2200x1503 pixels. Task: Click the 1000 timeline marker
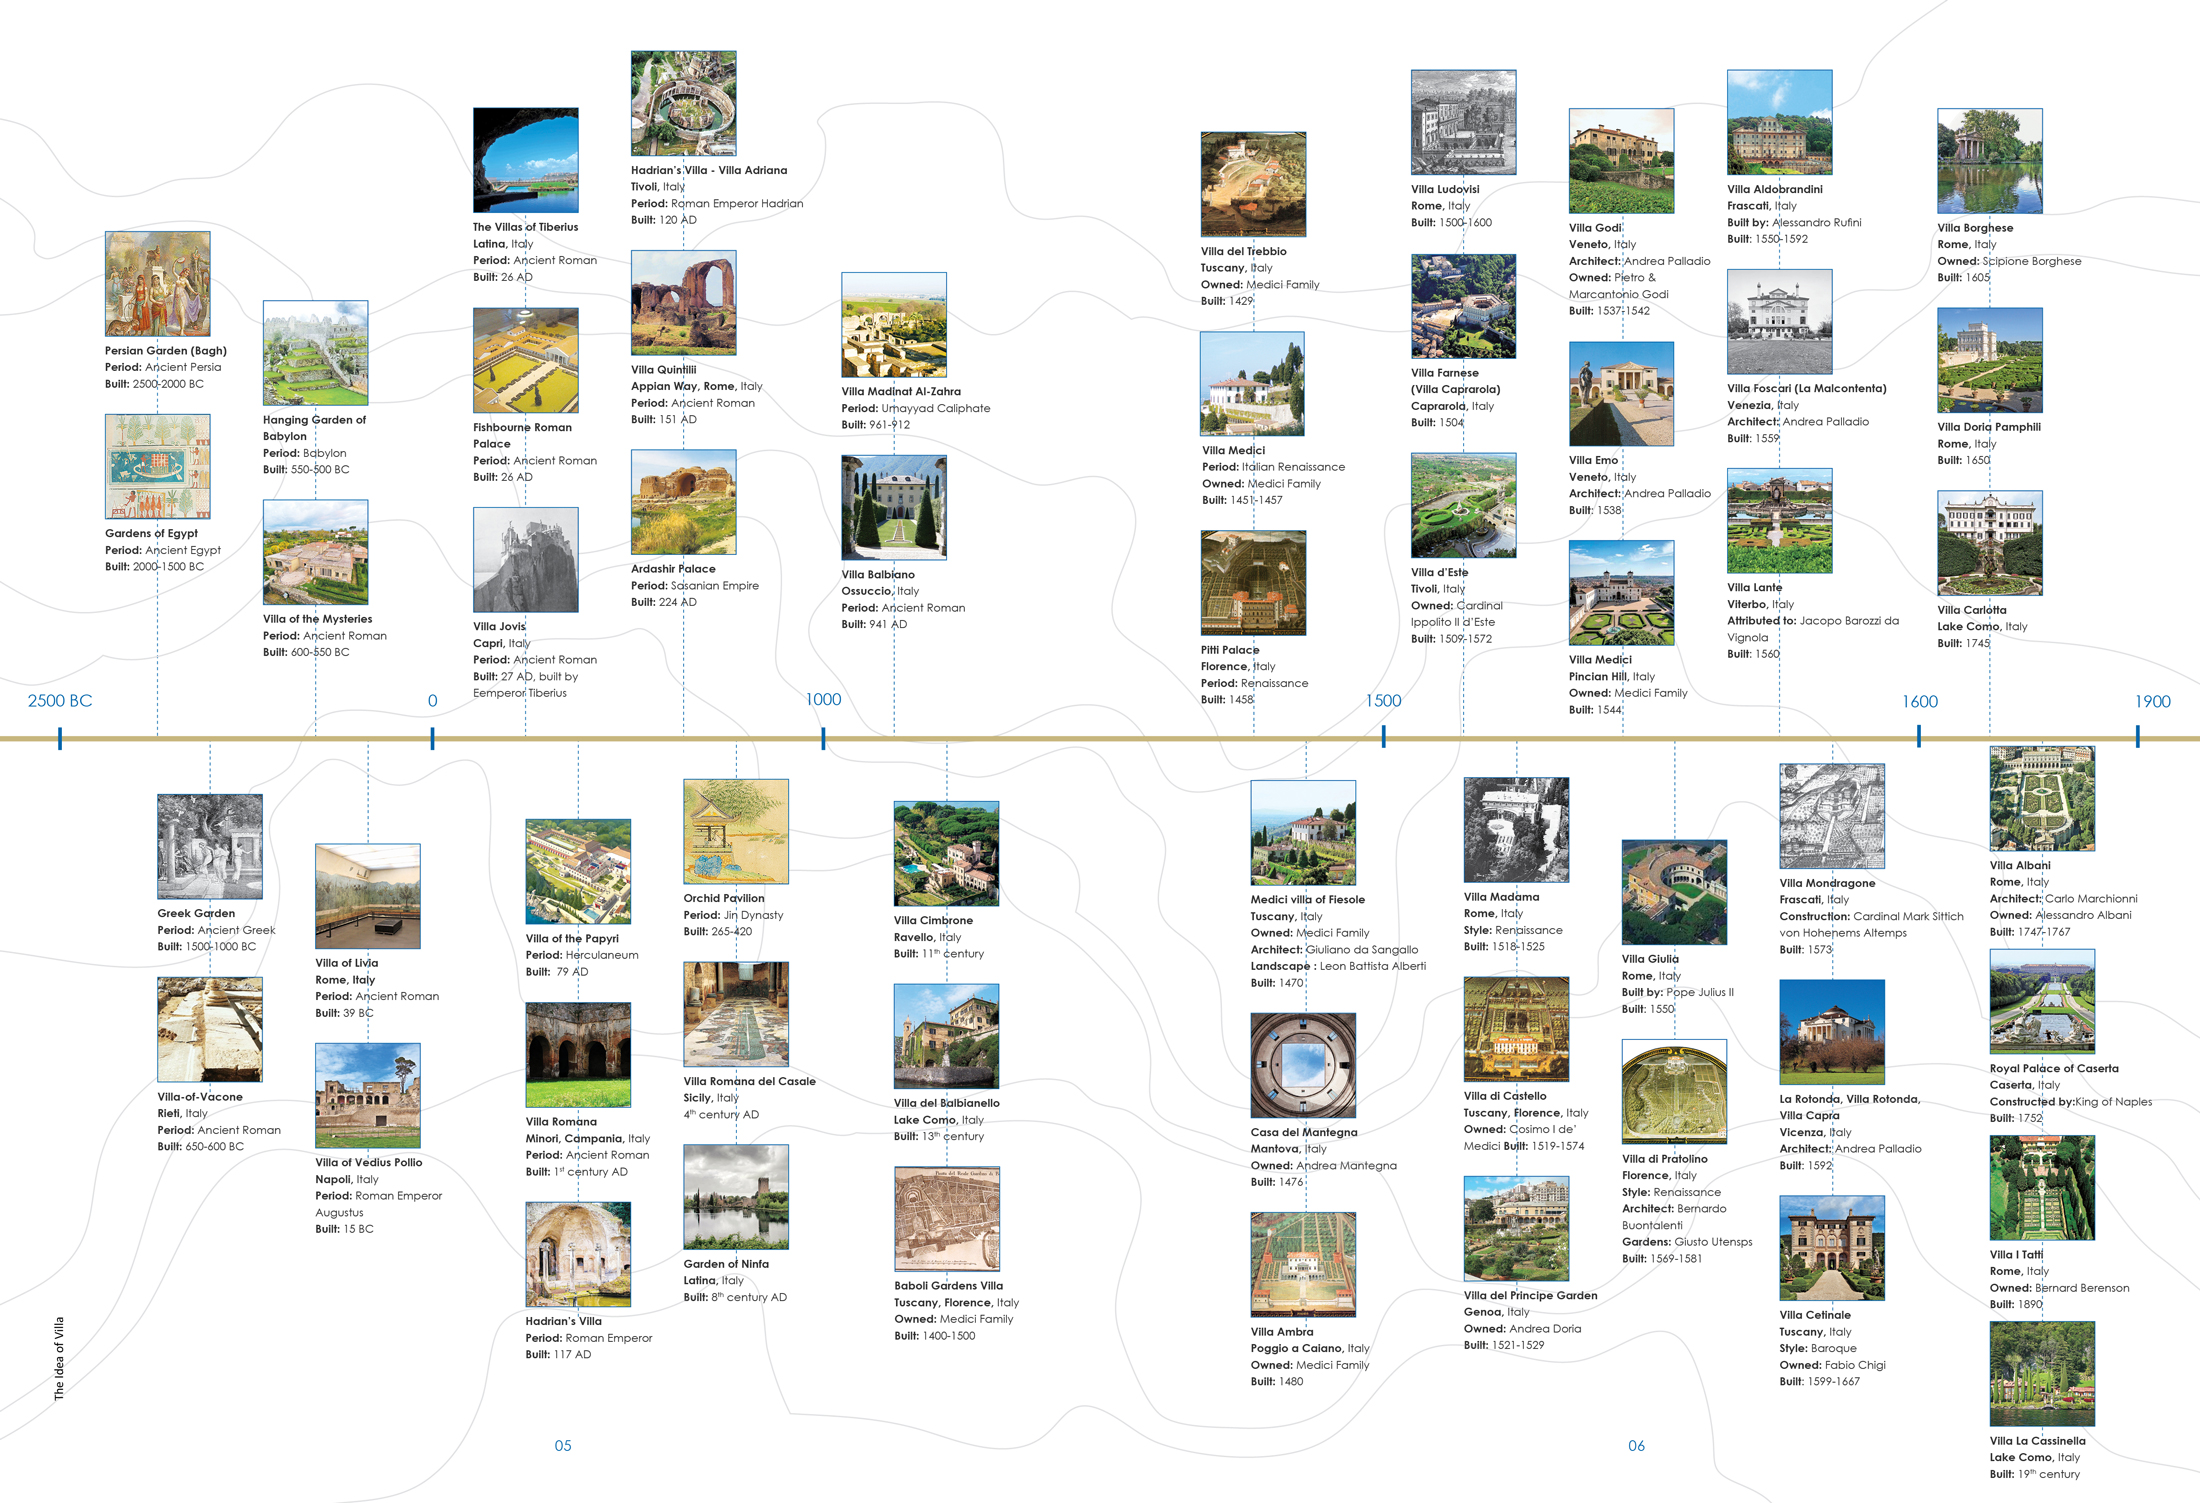pyautogui.click(x=823, y=700)
